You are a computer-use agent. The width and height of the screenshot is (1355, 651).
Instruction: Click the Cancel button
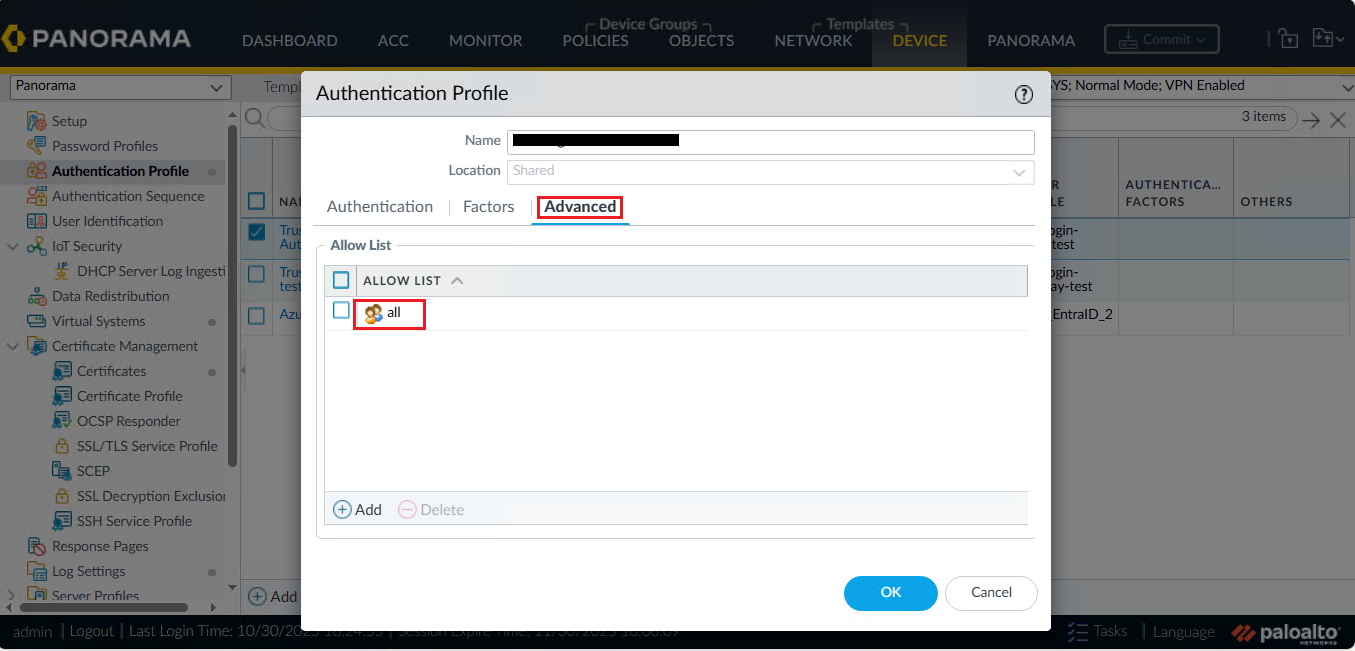coord(991,593)
